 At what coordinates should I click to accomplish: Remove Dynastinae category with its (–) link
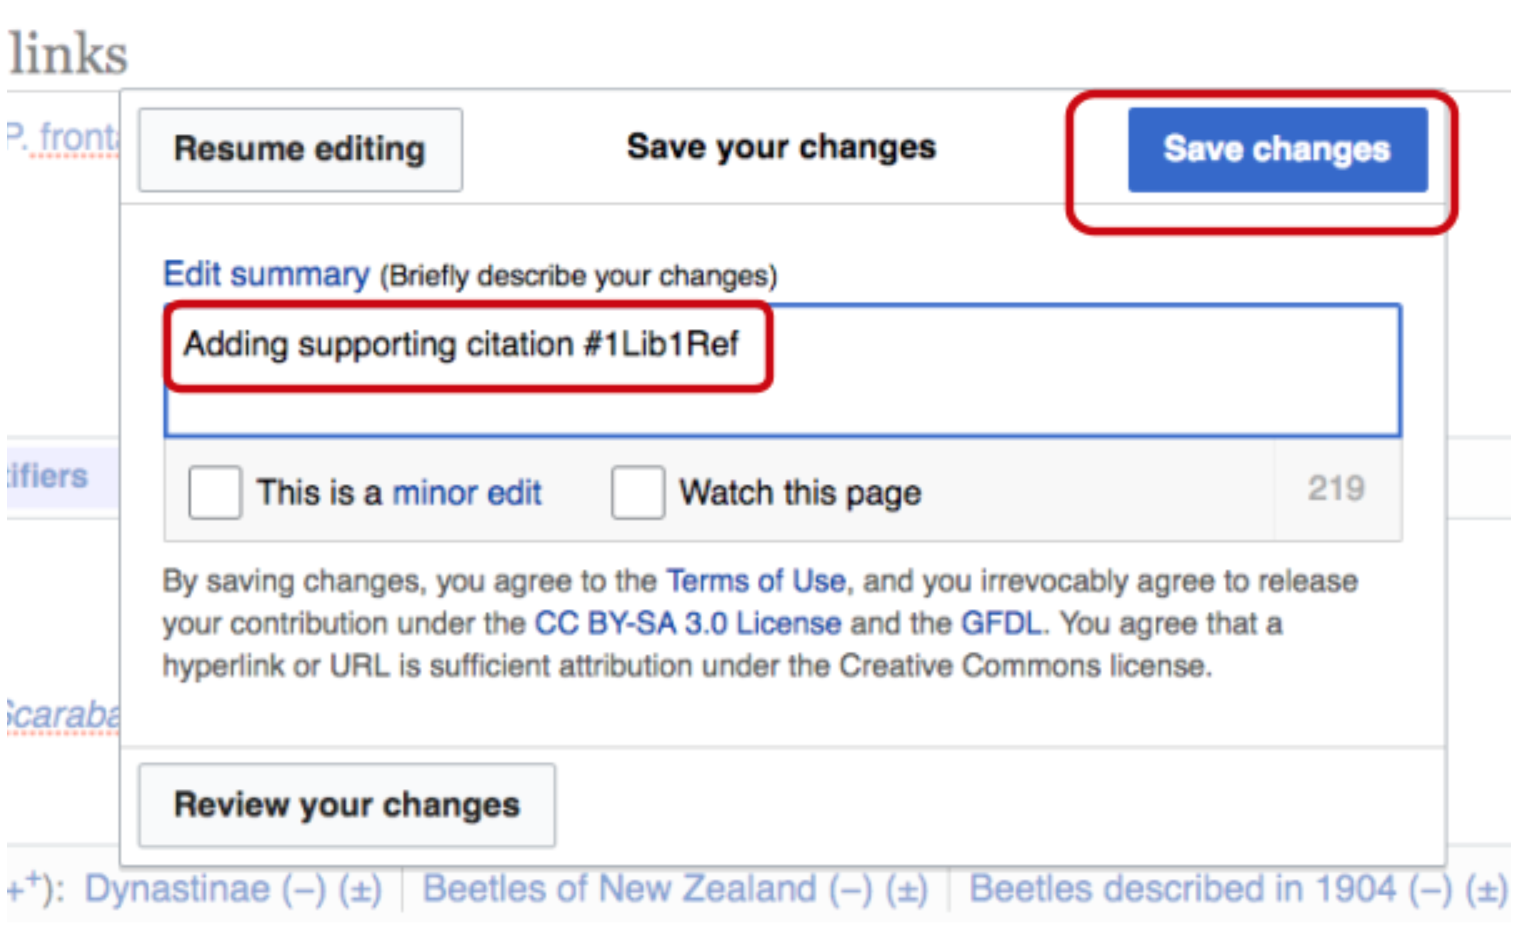303,888
